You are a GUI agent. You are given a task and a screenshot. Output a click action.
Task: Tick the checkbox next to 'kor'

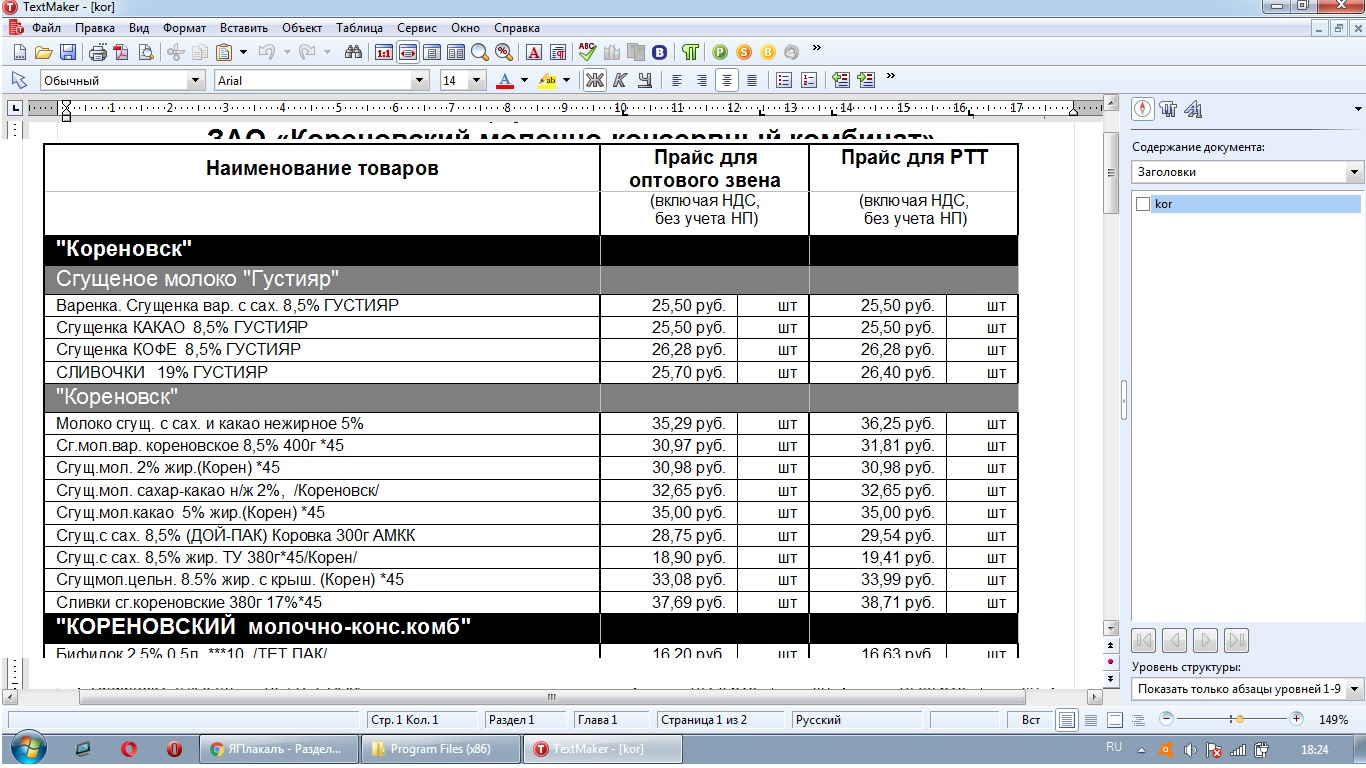point(1143,204)
